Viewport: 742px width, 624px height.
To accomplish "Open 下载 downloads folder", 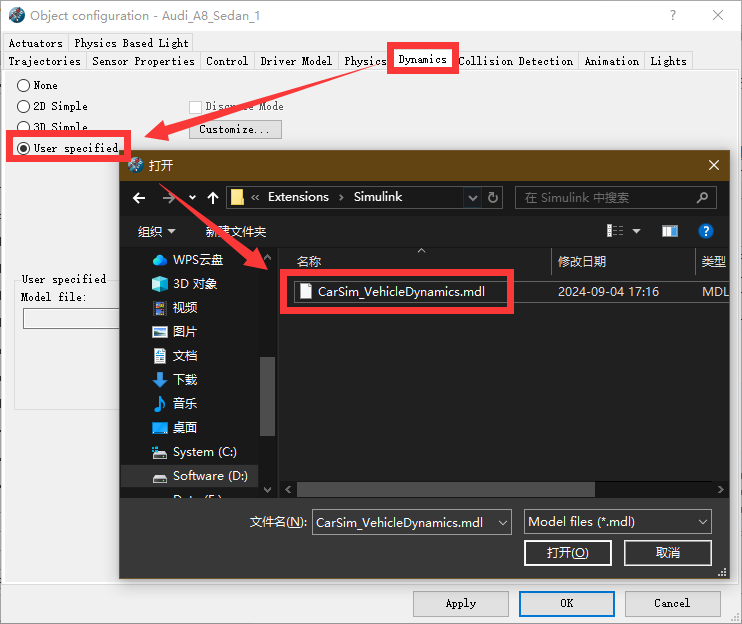I will [175, 380].
